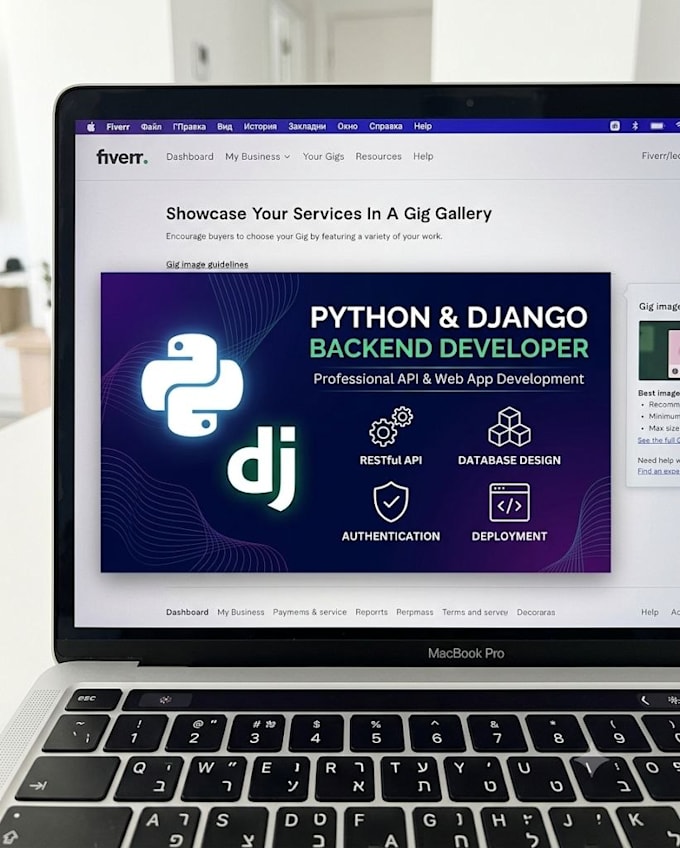Viewport: 680px width, 848px height.
Task: Open Your Gigs page
Action: tap(323, 156)
